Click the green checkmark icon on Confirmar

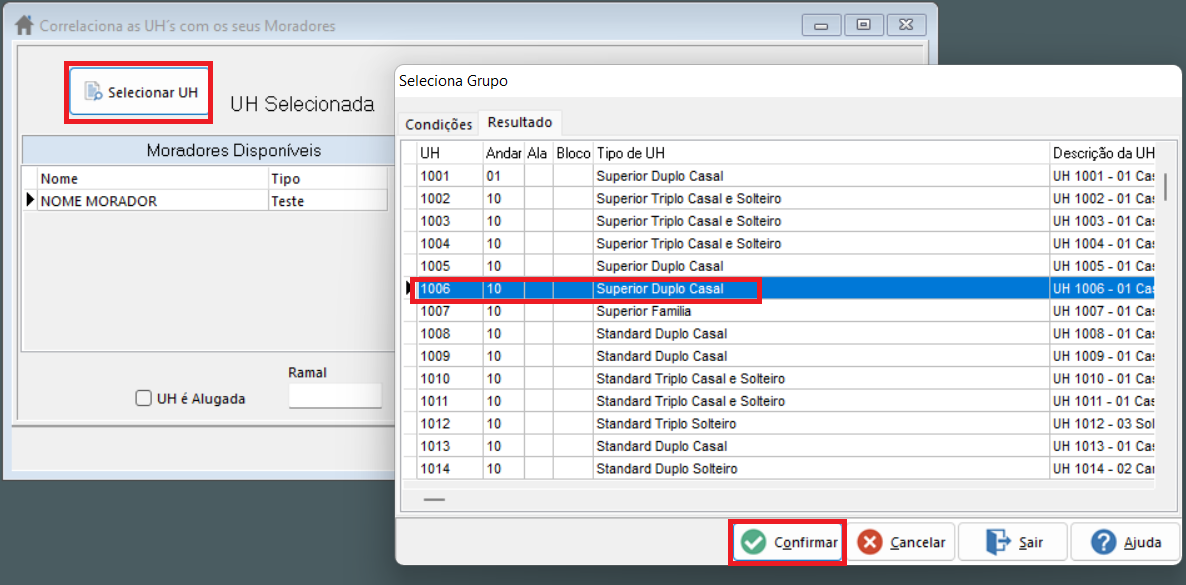coord(754,542)
